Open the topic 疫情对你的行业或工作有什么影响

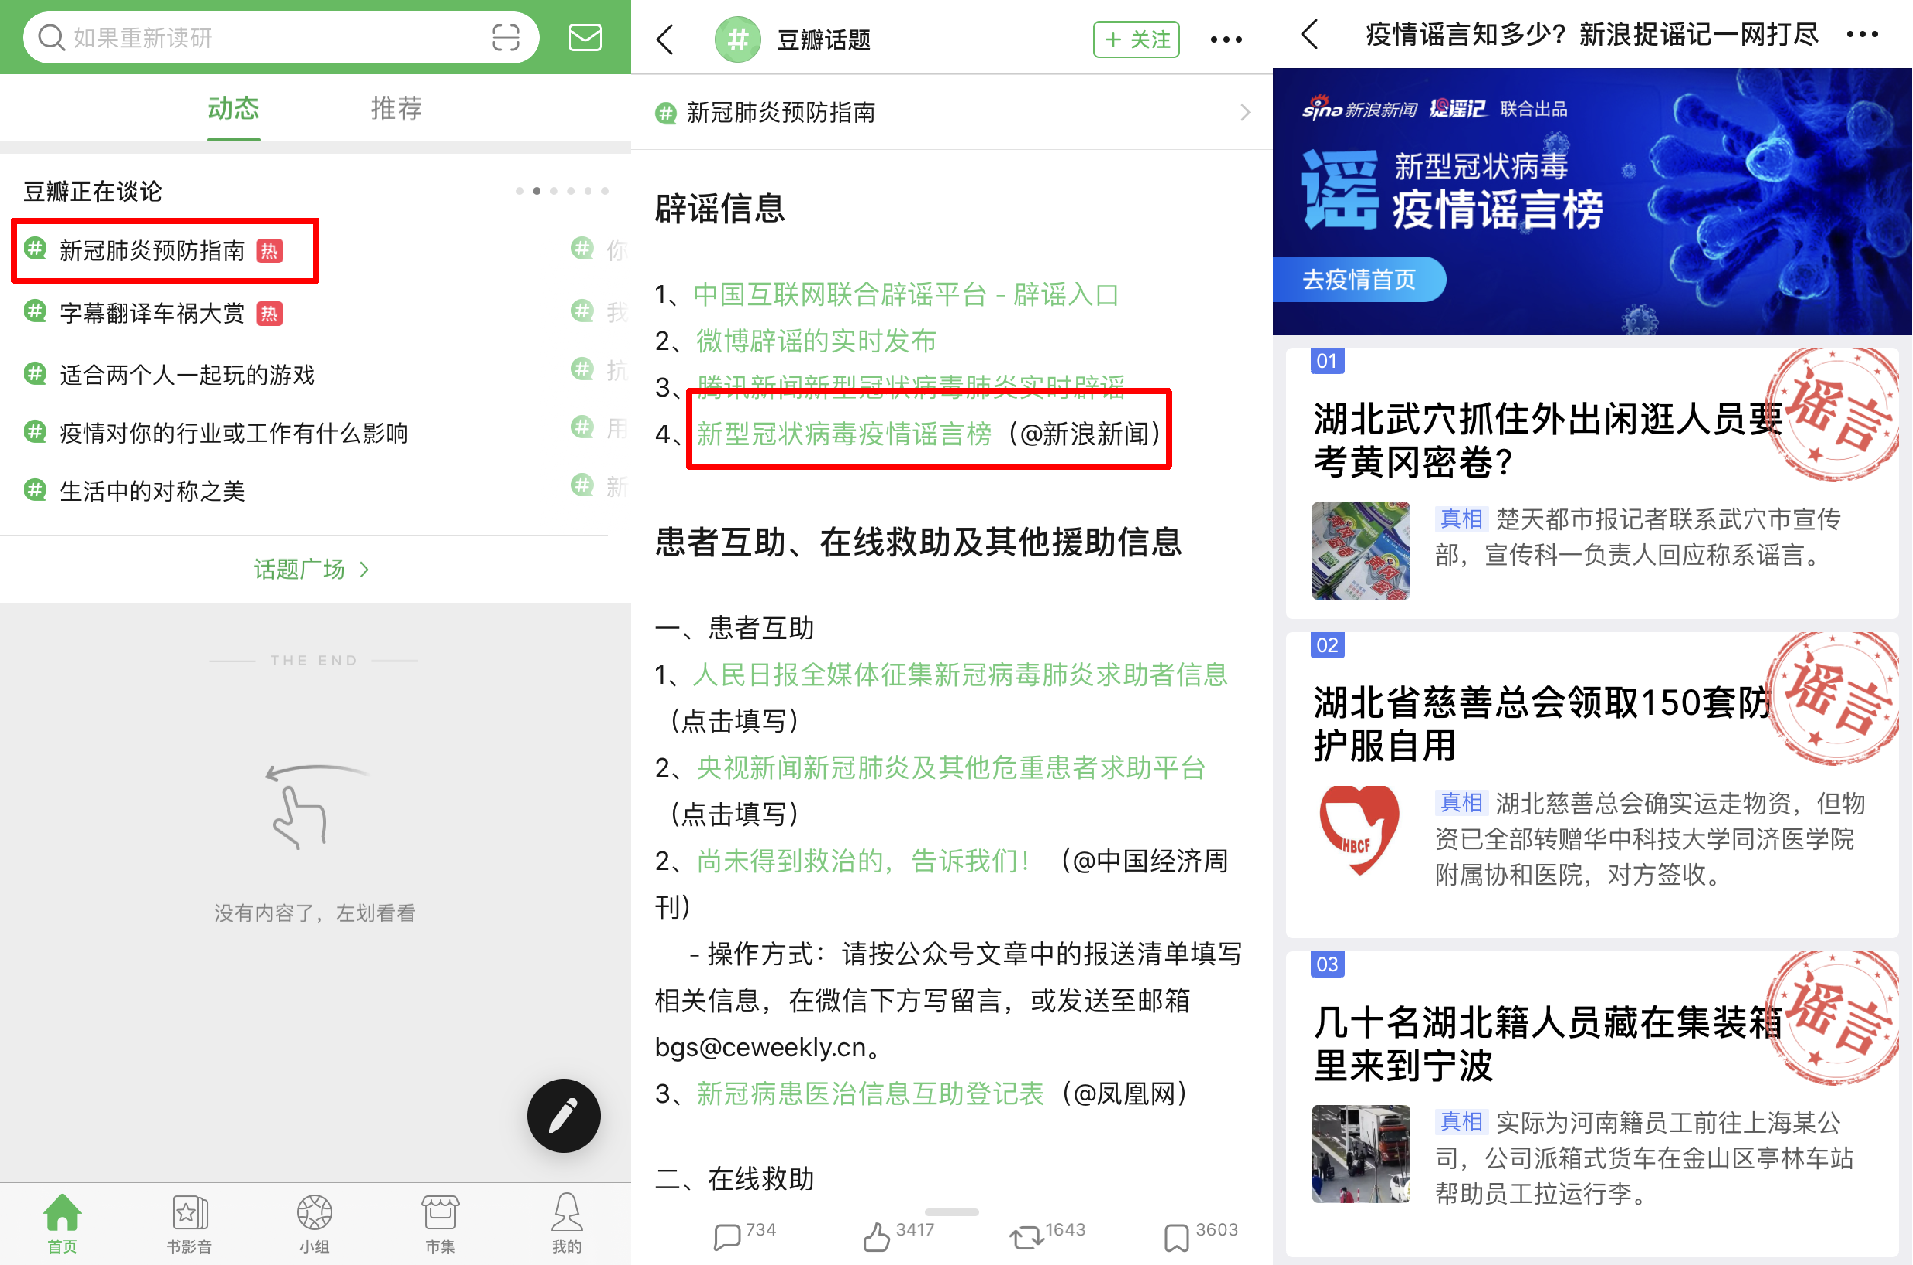[234, 433]
